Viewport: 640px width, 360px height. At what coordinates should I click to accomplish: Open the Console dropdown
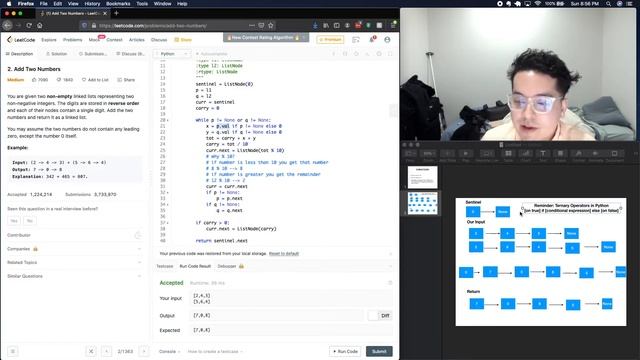point(169,351)
